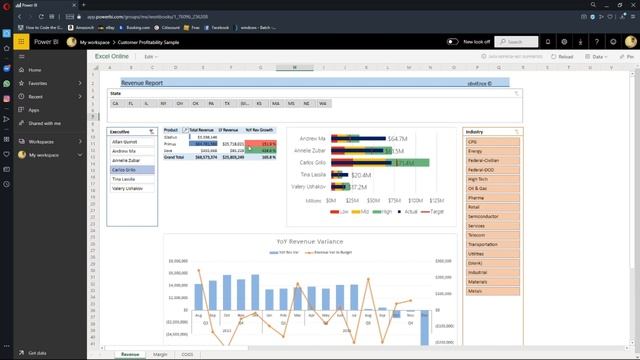Screen dimensions: 640x360
Task: Open the Data dropdown
Action: (596, 57)
